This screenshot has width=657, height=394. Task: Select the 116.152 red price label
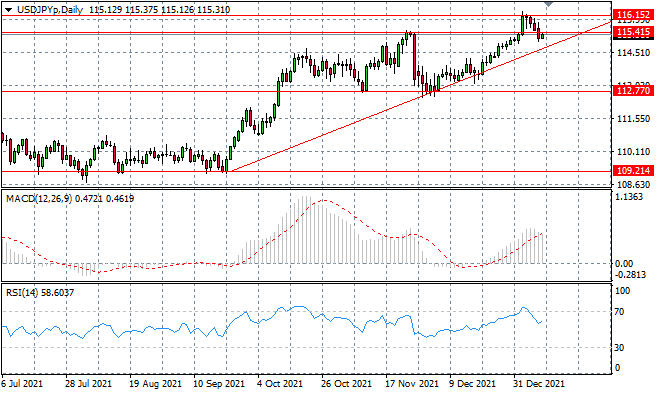[x=633, y=16]
